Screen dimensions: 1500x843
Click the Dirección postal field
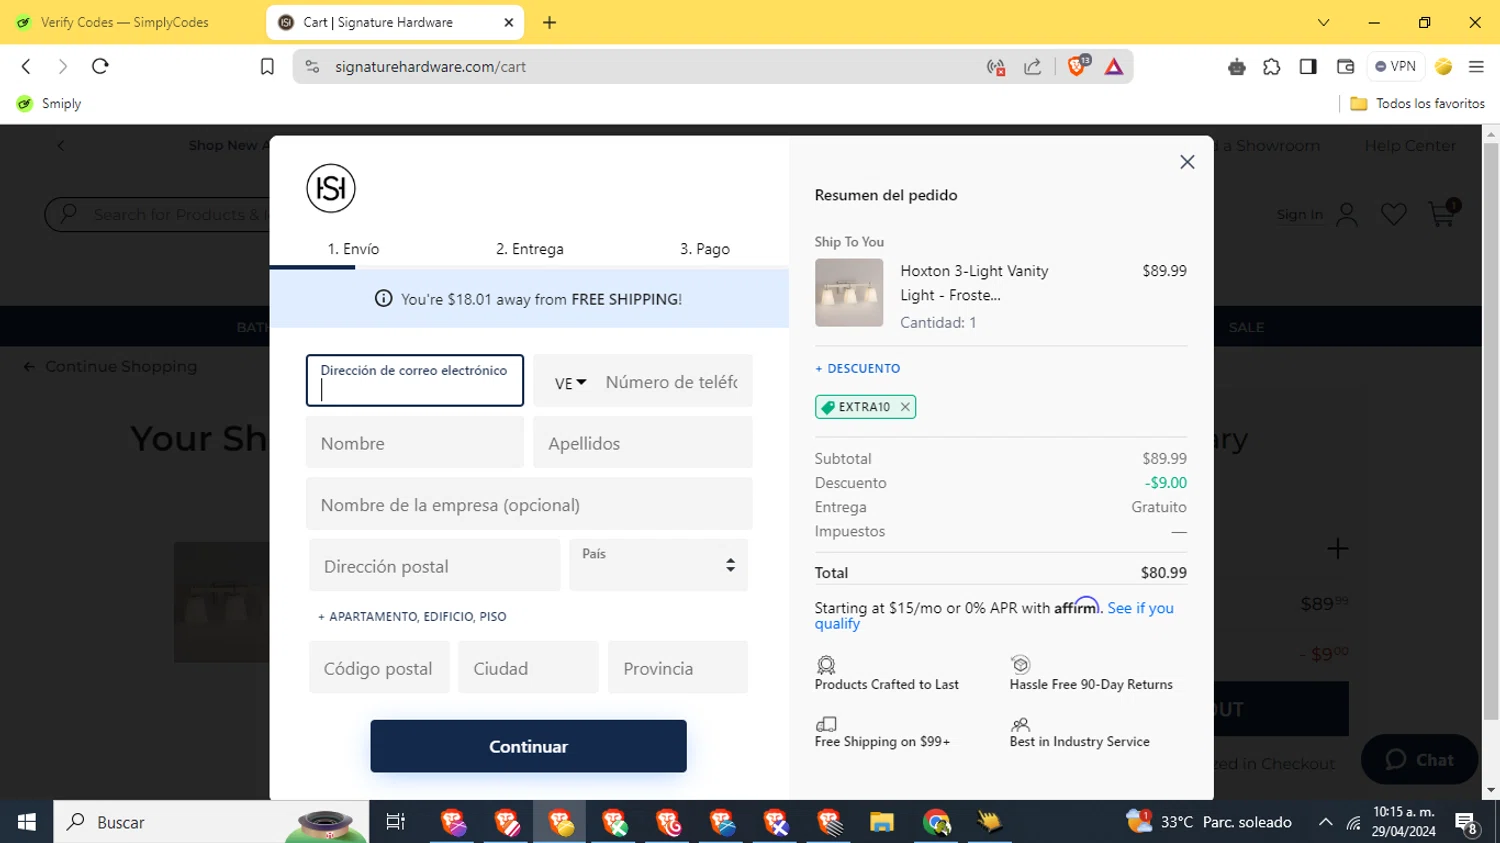434,565
